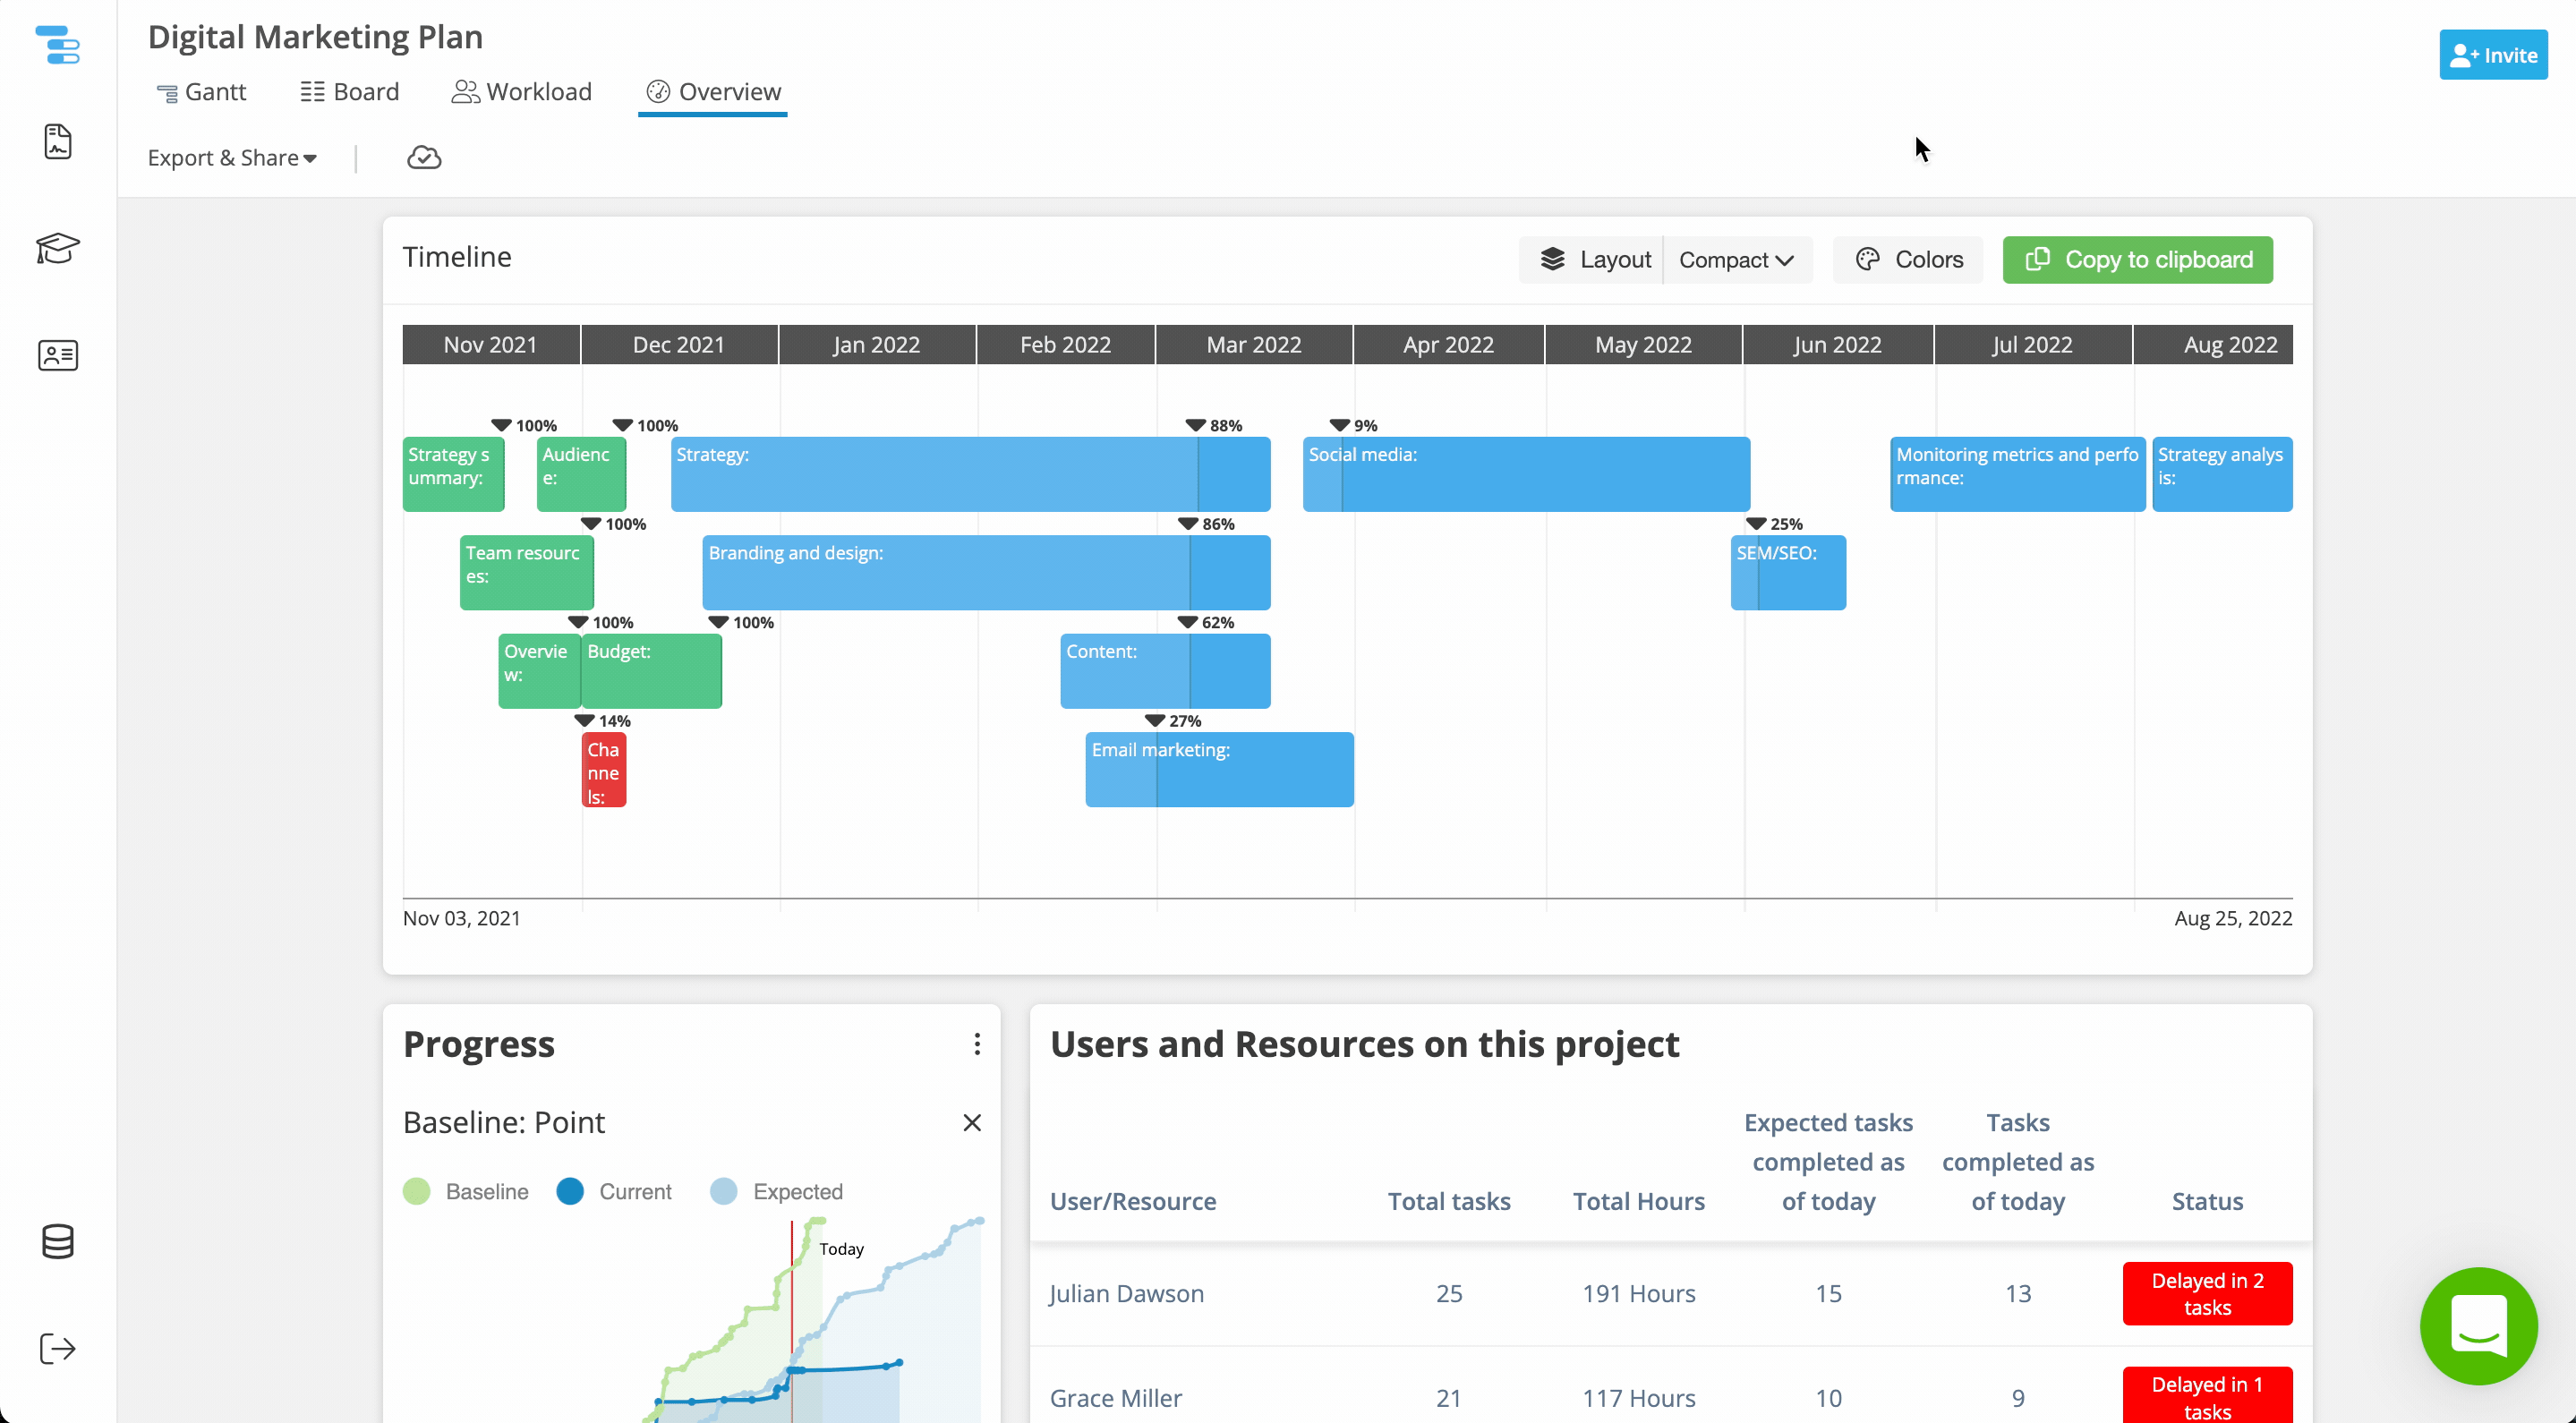This screenshot has height=1423, width=2576.
Task: Open the database stack sidebar icon
Action: [x=58, y=1241]
